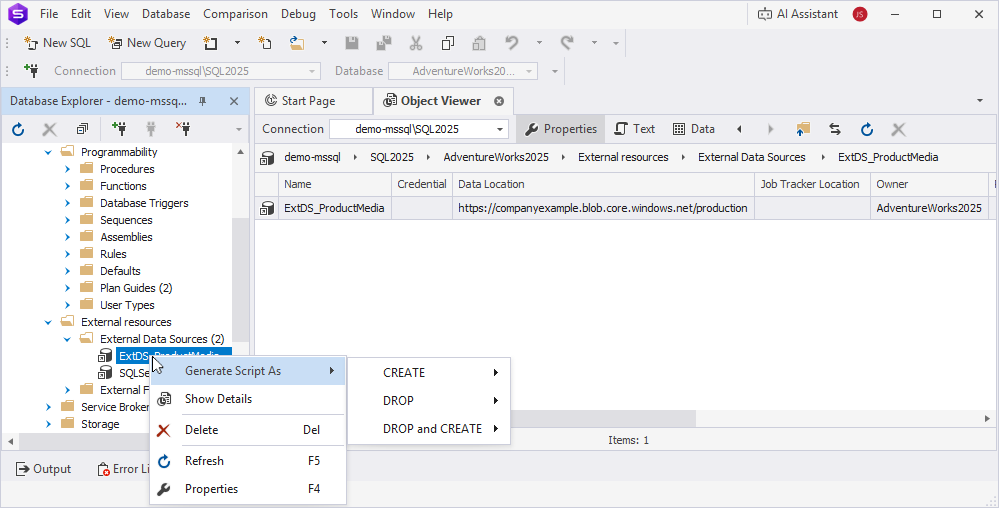Switch to Data view in Object Viewer
This screenshot has width=999, height=508.
coord(694,129)
